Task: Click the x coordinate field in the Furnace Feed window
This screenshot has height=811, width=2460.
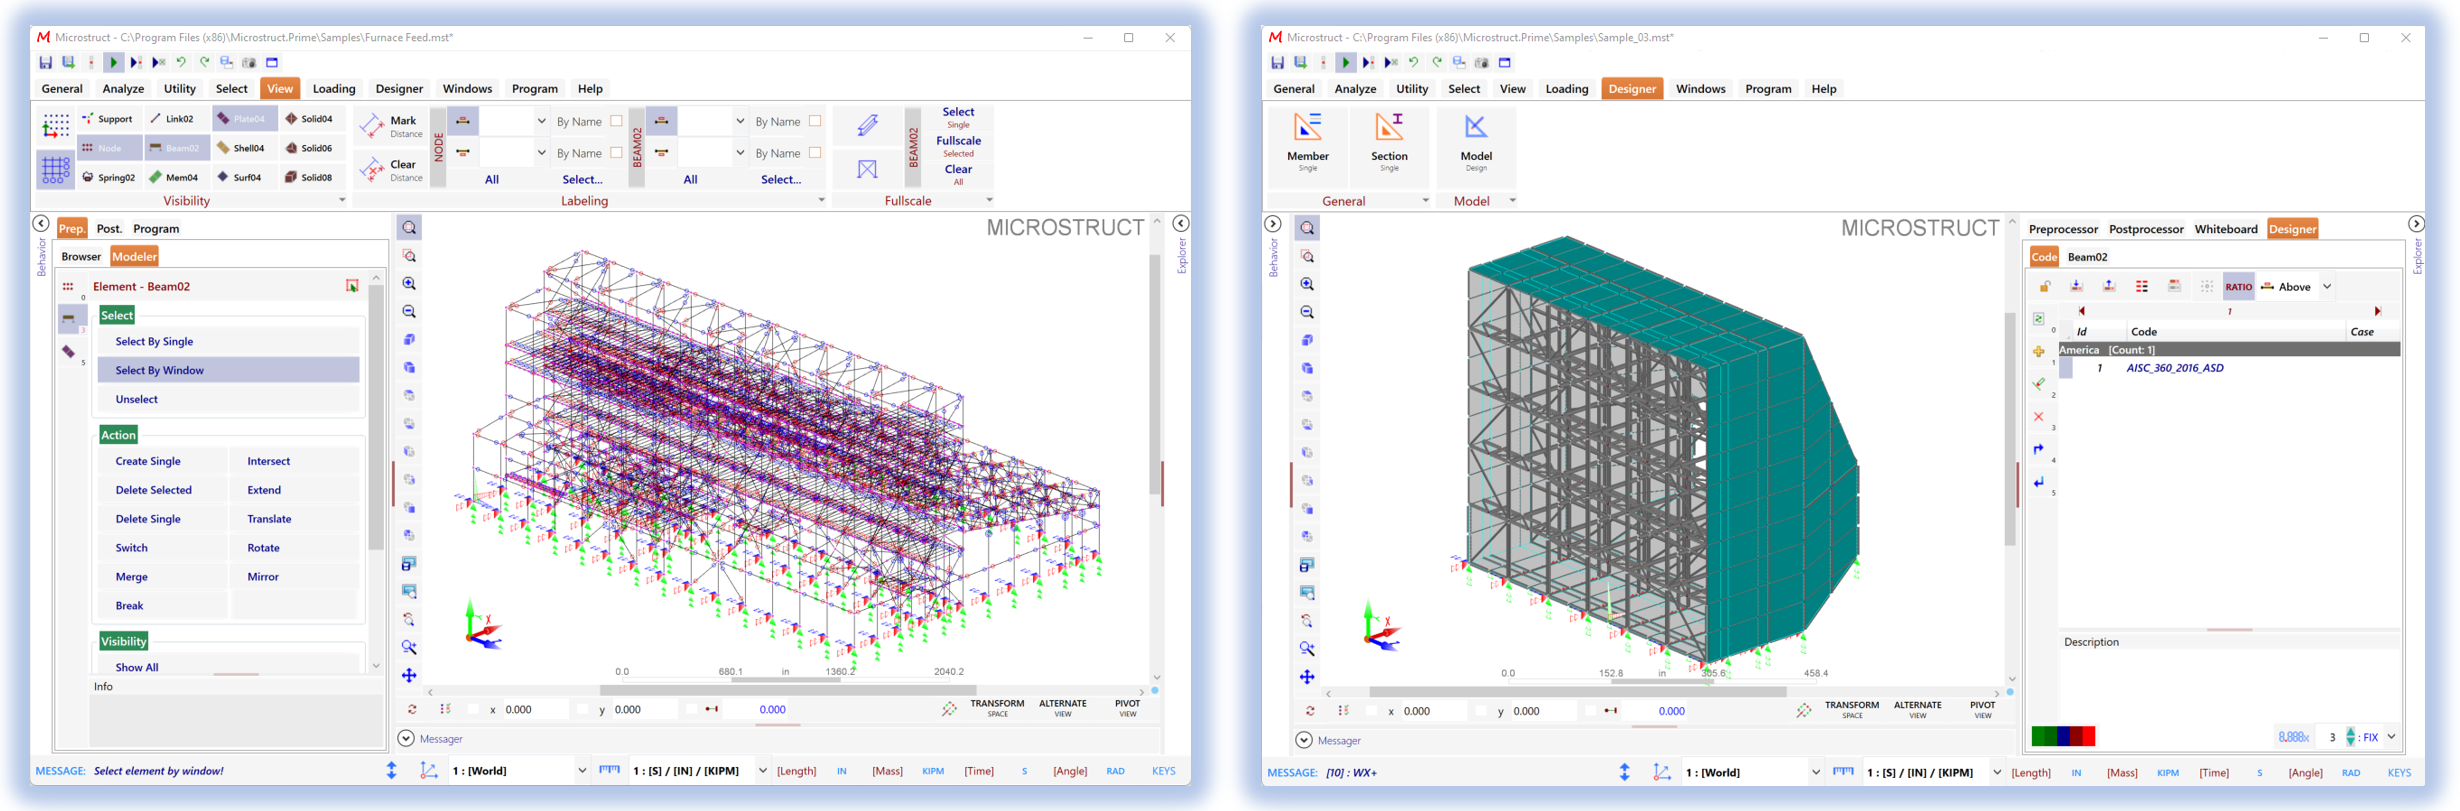Action: click(534, 710)
